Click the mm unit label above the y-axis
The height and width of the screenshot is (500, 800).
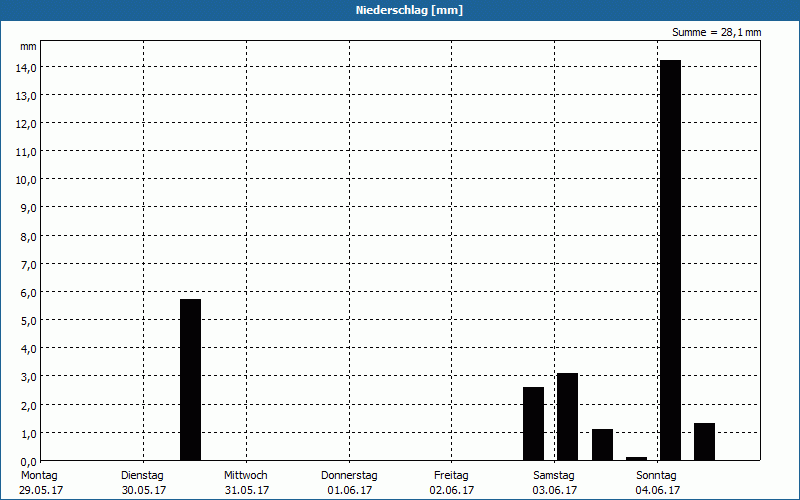tap(28, 47)
